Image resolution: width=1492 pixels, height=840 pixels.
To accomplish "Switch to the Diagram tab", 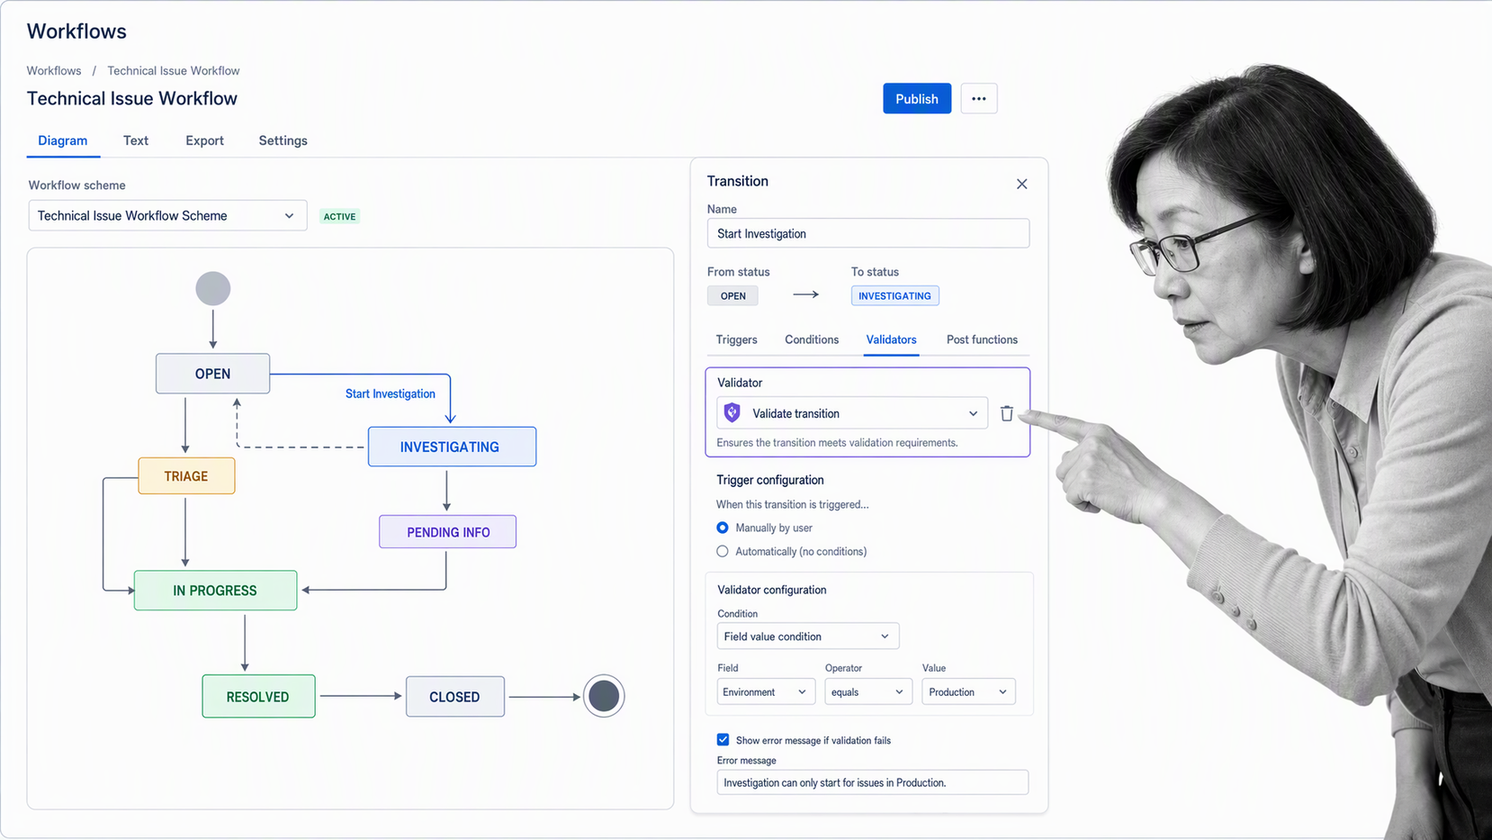I will 63,141.
